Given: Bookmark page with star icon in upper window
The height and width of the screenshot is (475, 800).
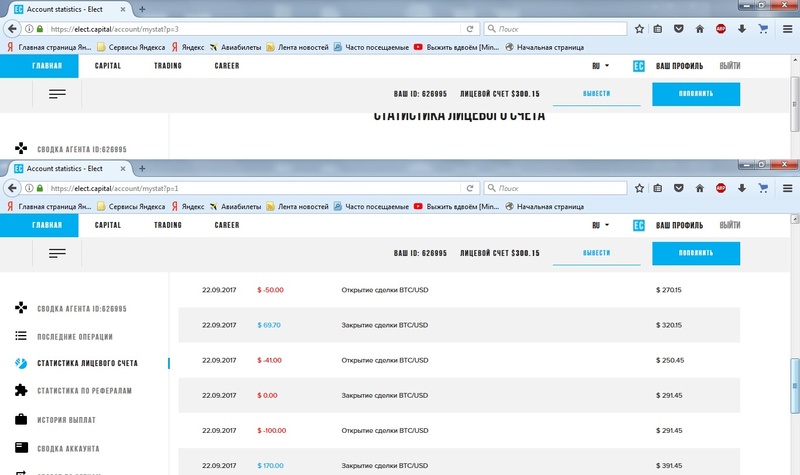Looking at the screenshot, I should 639,29.
